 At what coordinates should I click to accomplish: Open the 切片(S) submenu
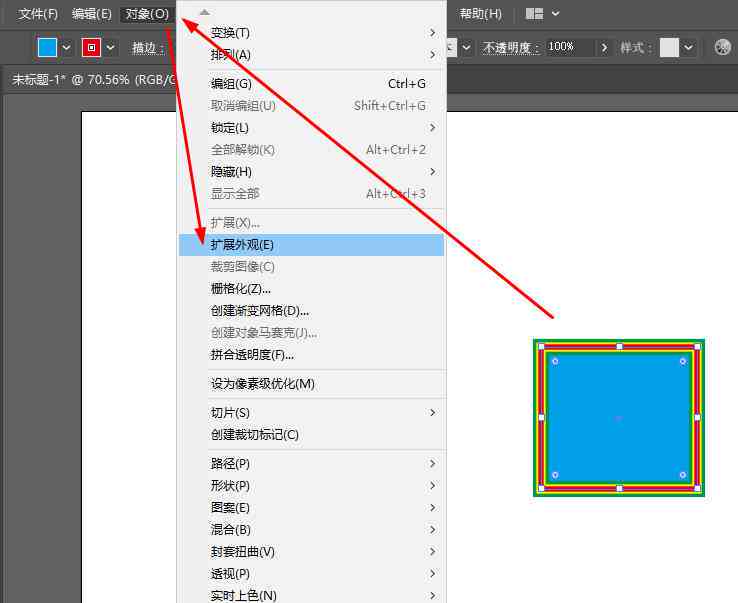pyautogui.click(x=312, y=413)
